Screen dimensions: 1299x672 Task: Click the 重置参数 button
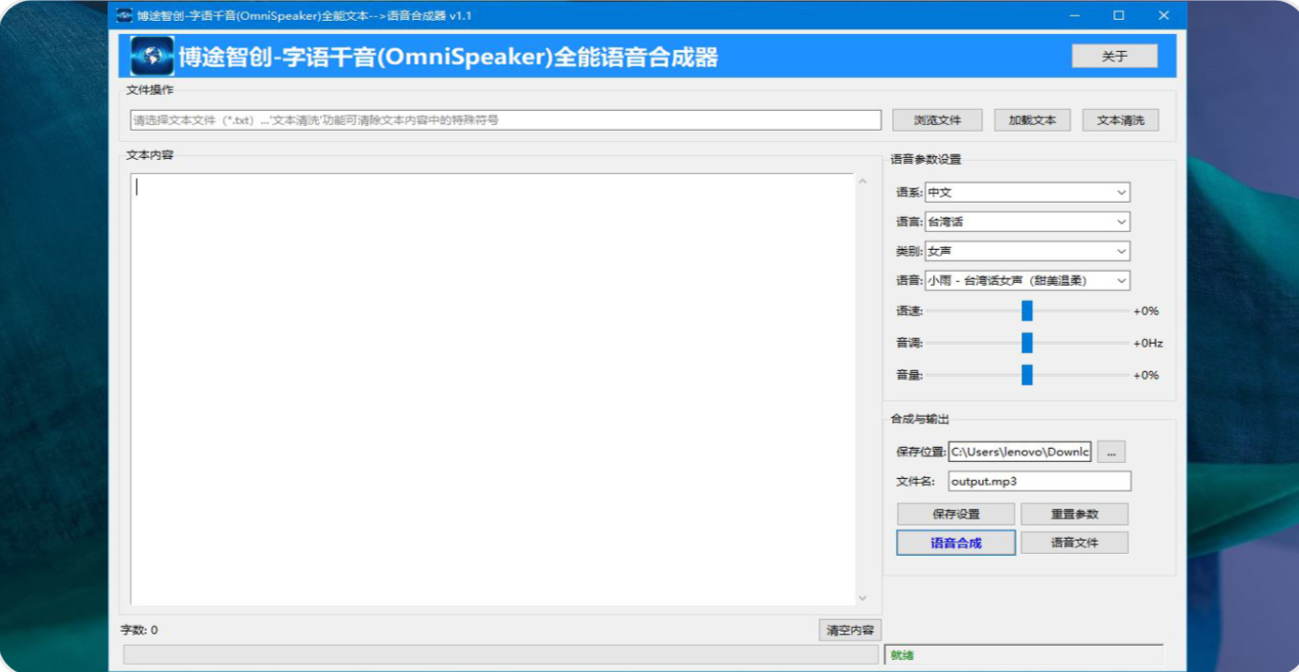click(x=1074, y=514)
